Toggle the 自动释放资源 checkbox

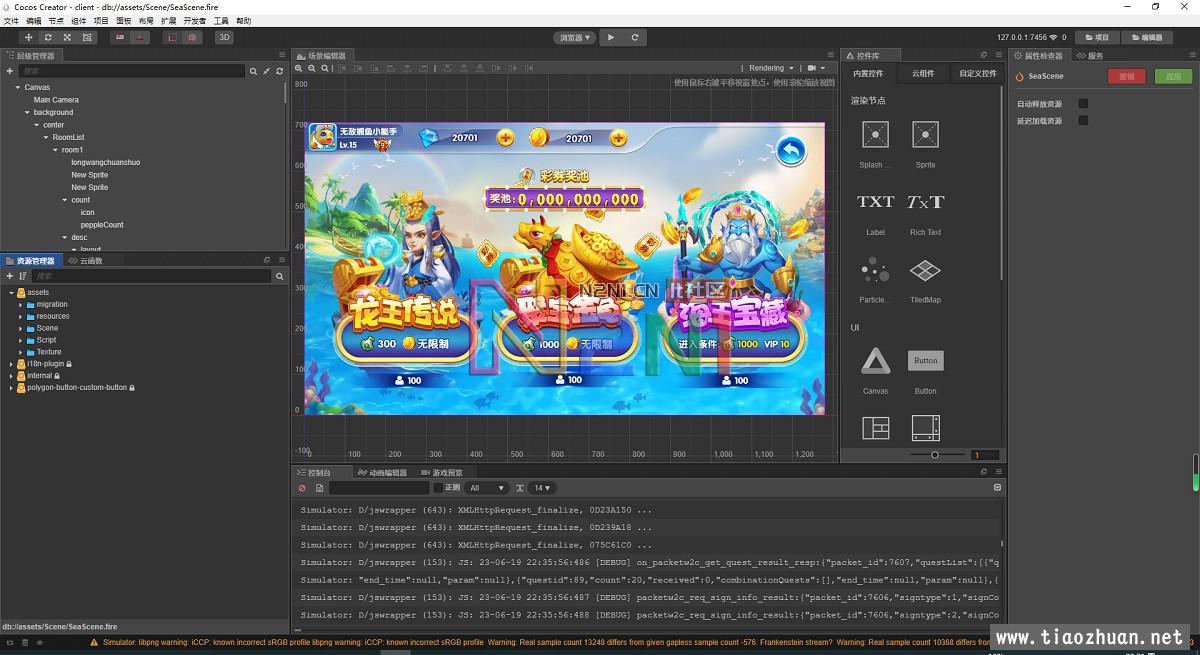pyautogui.click(x=1083, y=104)
